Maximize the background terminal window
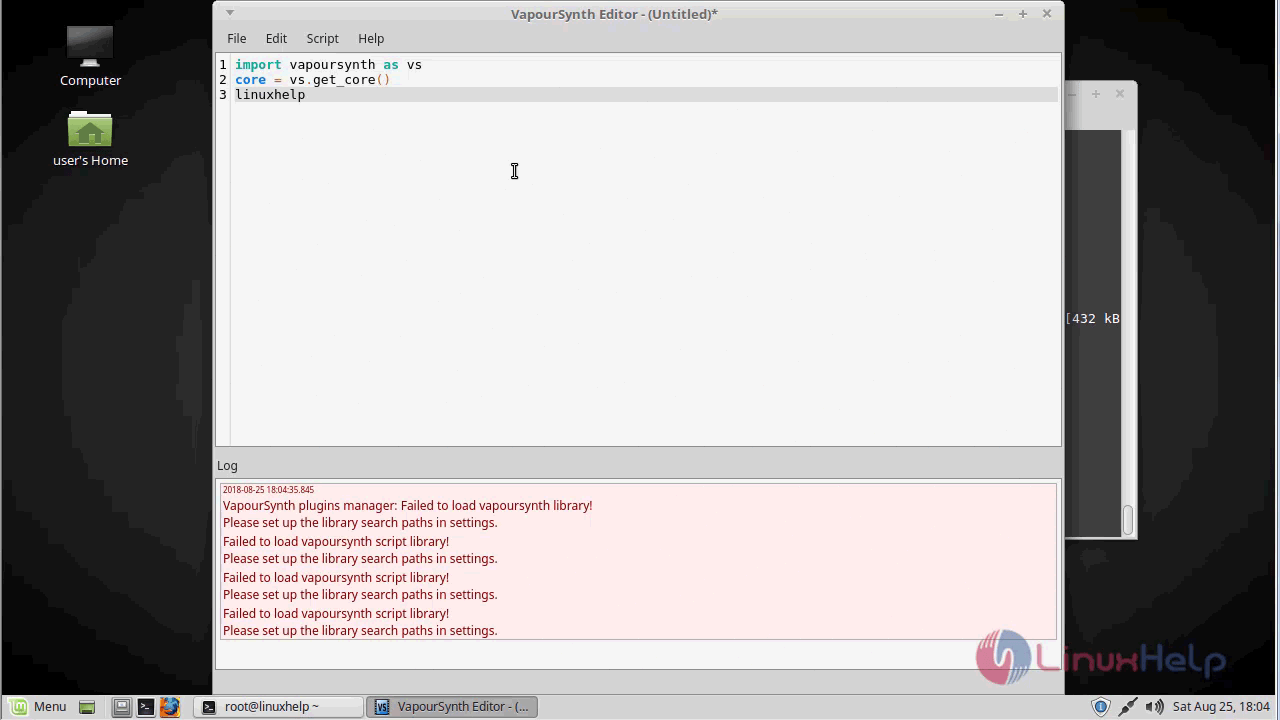Viewport: 1280px width, 720px height. click(x=1096, y=94)
